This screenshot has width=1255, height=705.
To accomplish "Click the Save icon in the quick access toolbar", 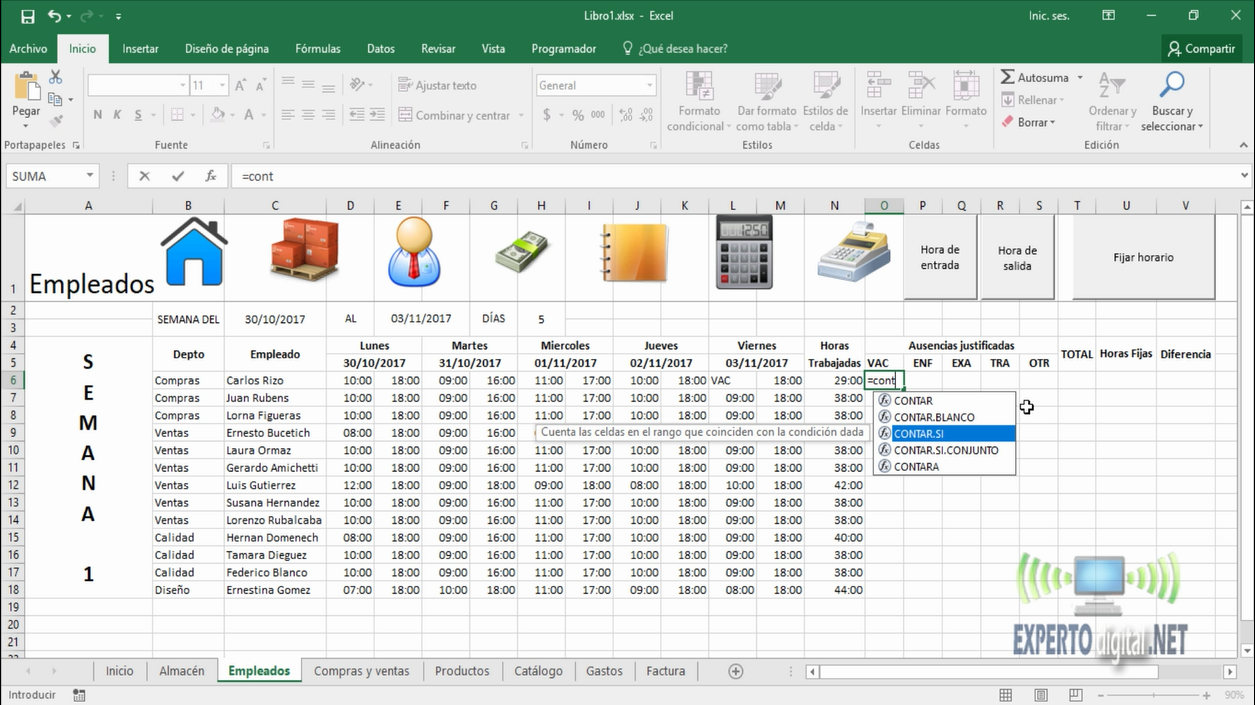I will tap(27, 16).
